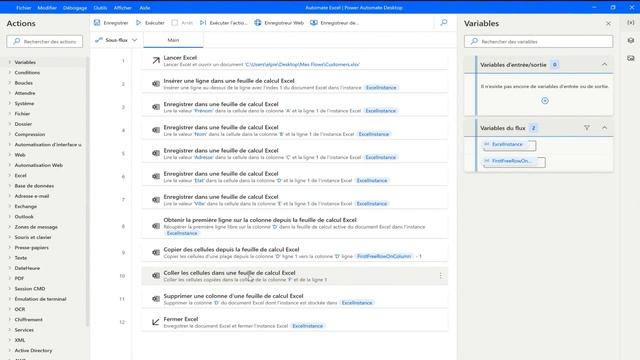
Task: Open the Chiffrement actions category
Action: tap(29, 320)
